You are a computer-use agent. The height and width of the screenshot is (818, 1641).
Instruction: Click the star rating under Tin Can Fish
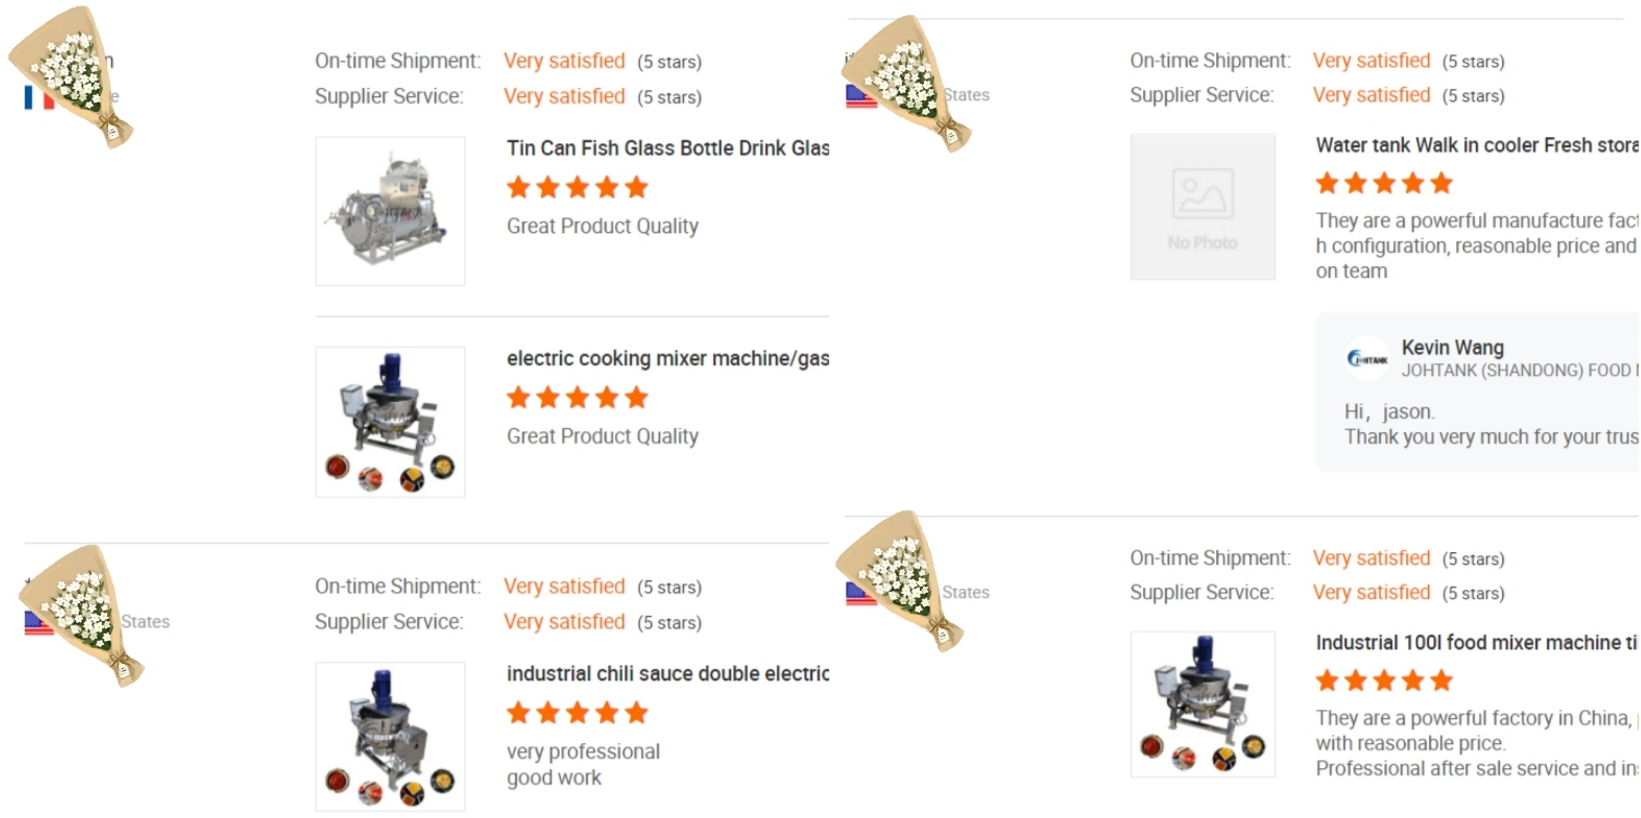577,187
